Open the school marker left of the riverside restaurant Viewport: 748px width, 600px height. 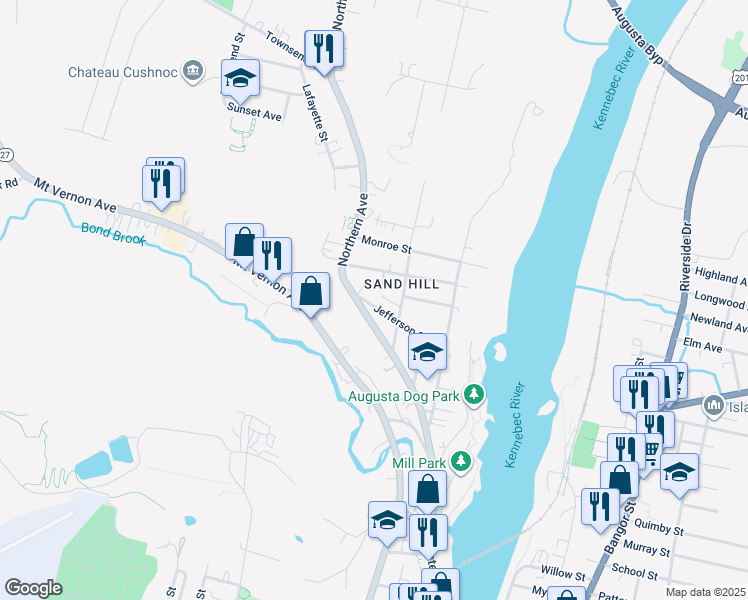tap(387, 520)
